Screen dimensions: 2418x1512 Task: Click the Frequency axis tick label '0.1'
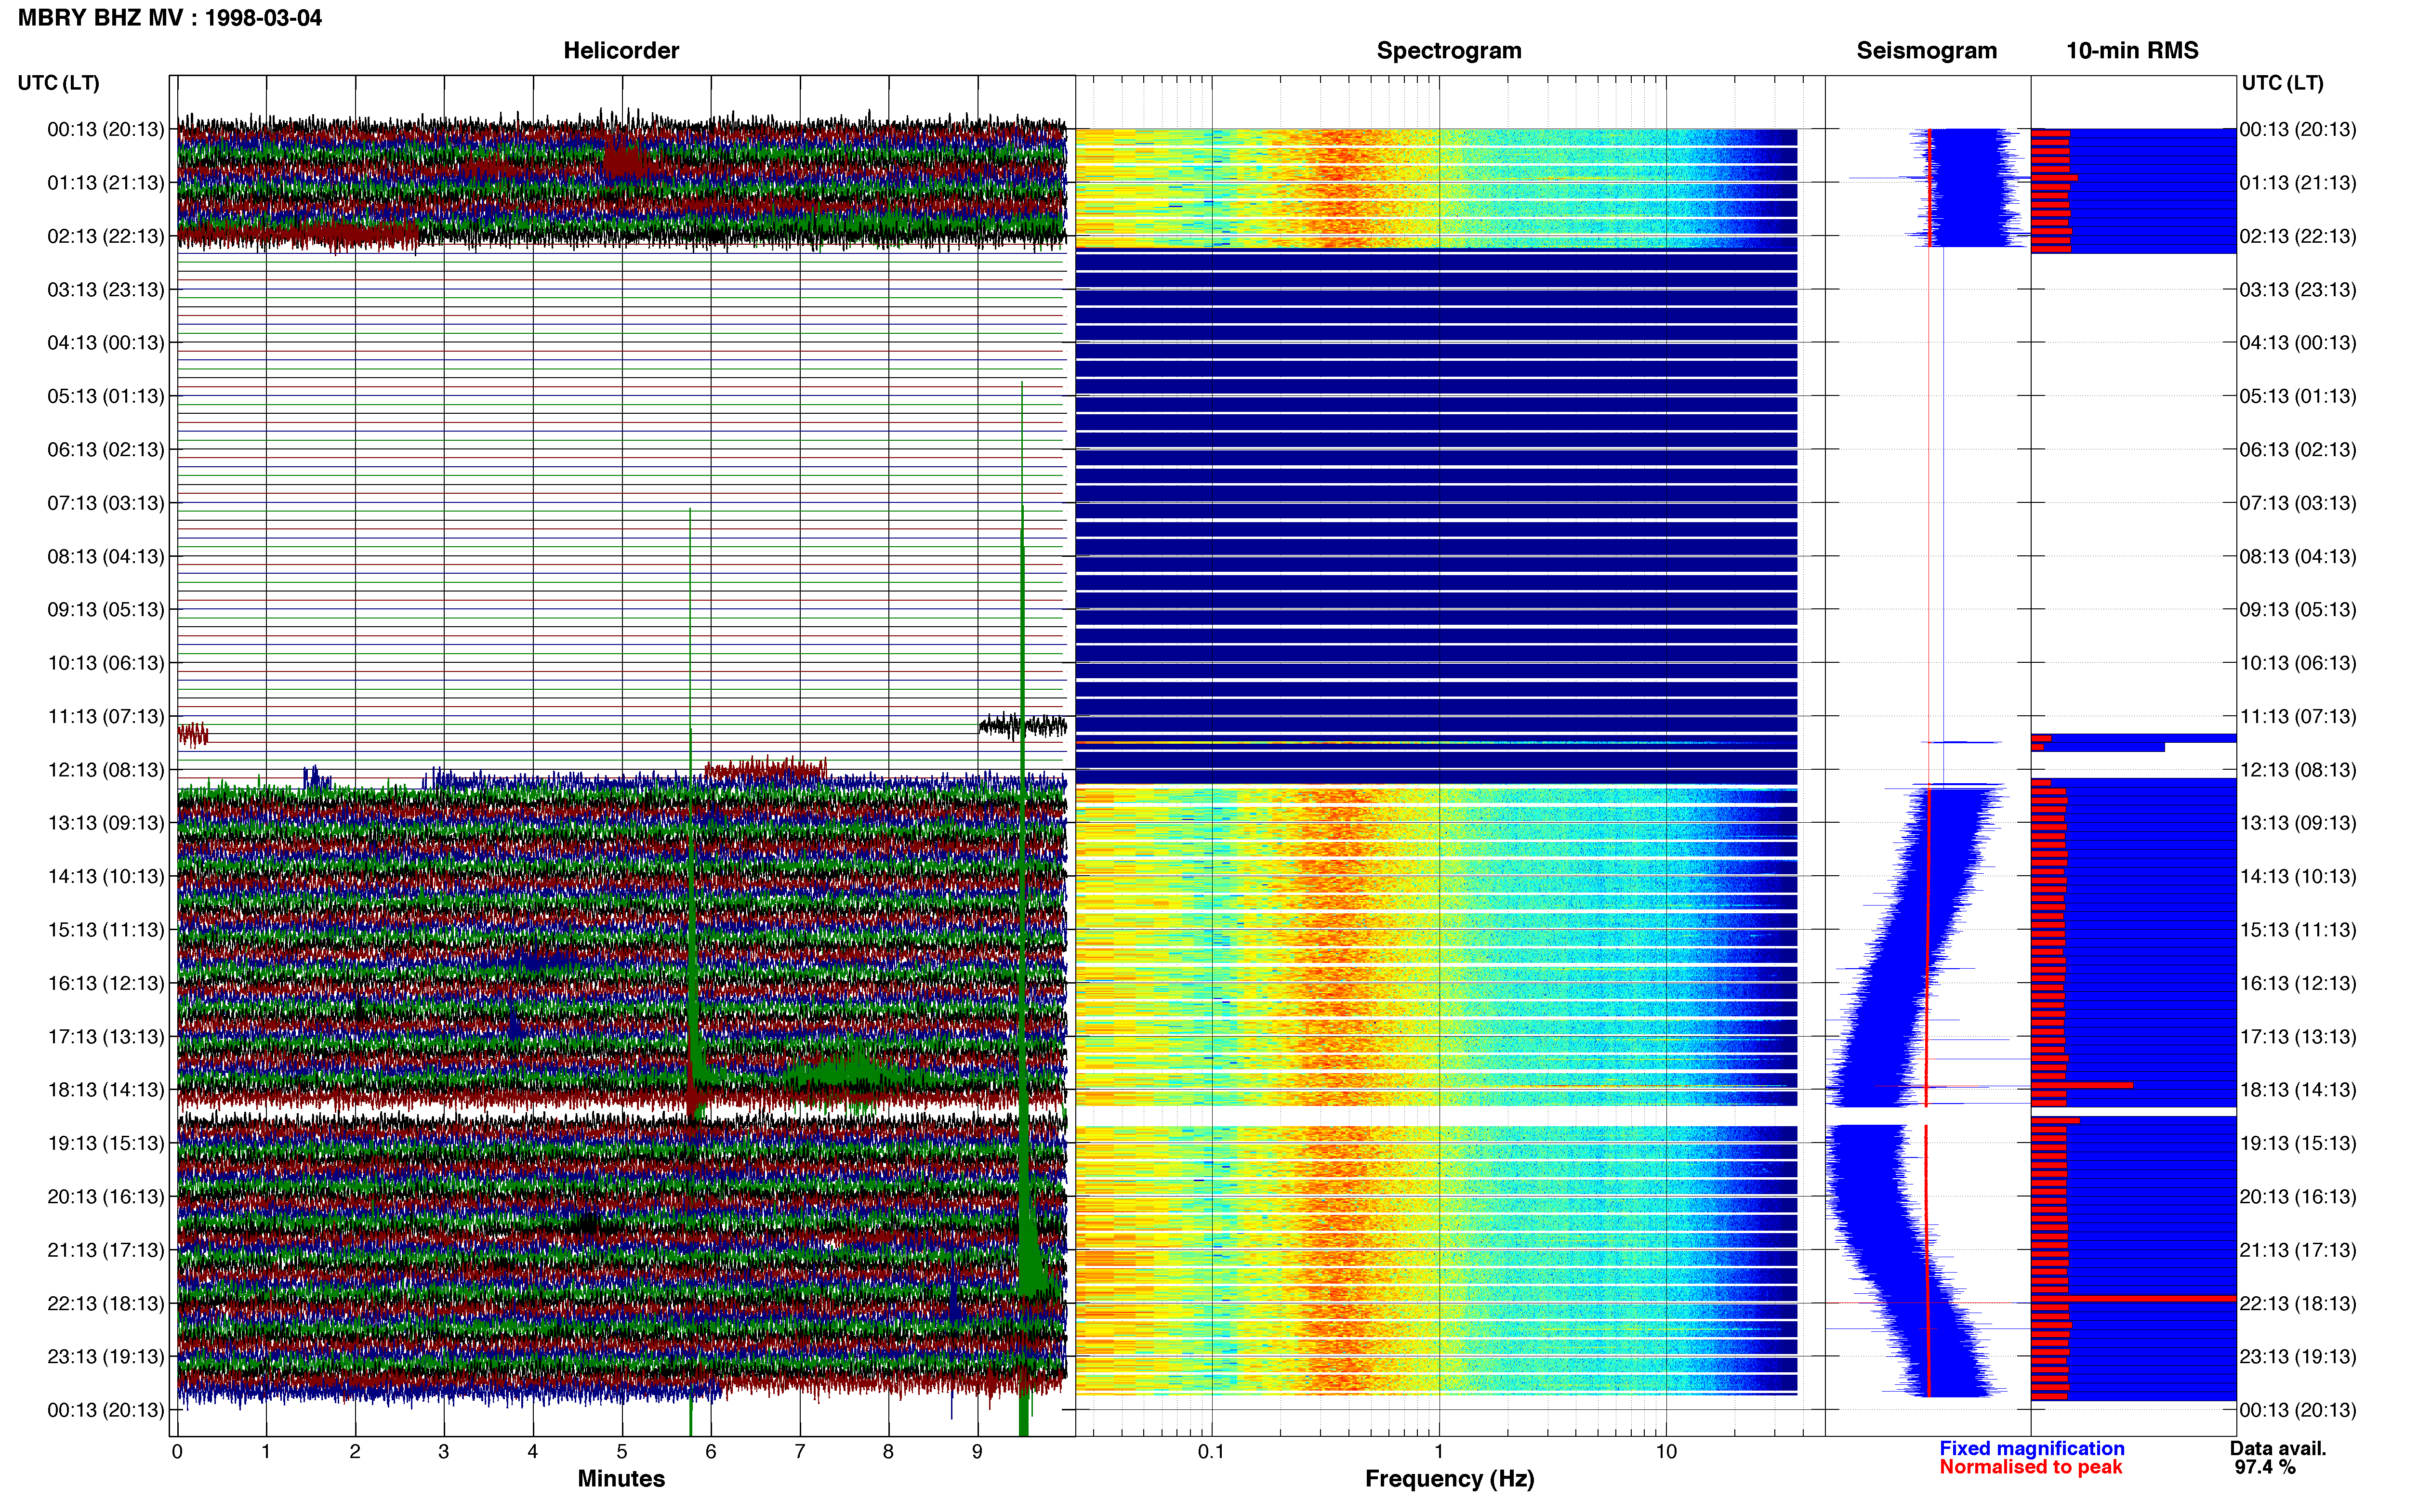pyautogui.click(x=1211, y=1452)
